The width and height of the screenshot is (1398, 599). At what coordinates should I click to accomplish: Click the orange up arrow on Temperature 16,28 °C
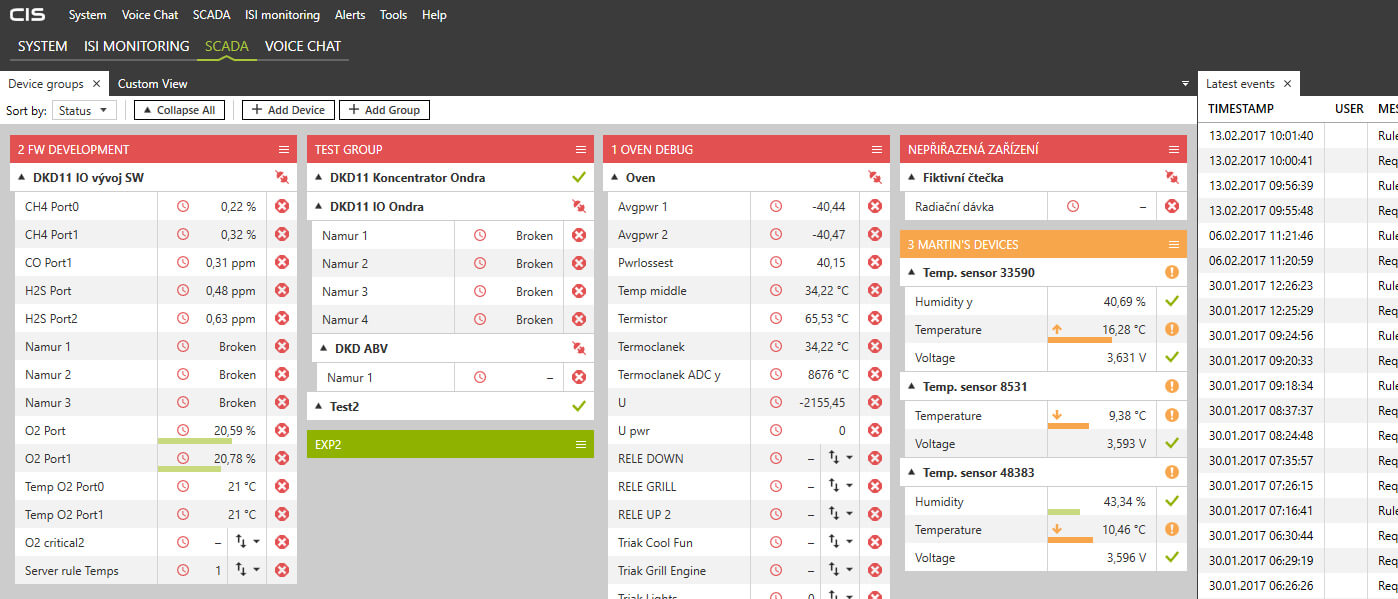[1057, 329]
